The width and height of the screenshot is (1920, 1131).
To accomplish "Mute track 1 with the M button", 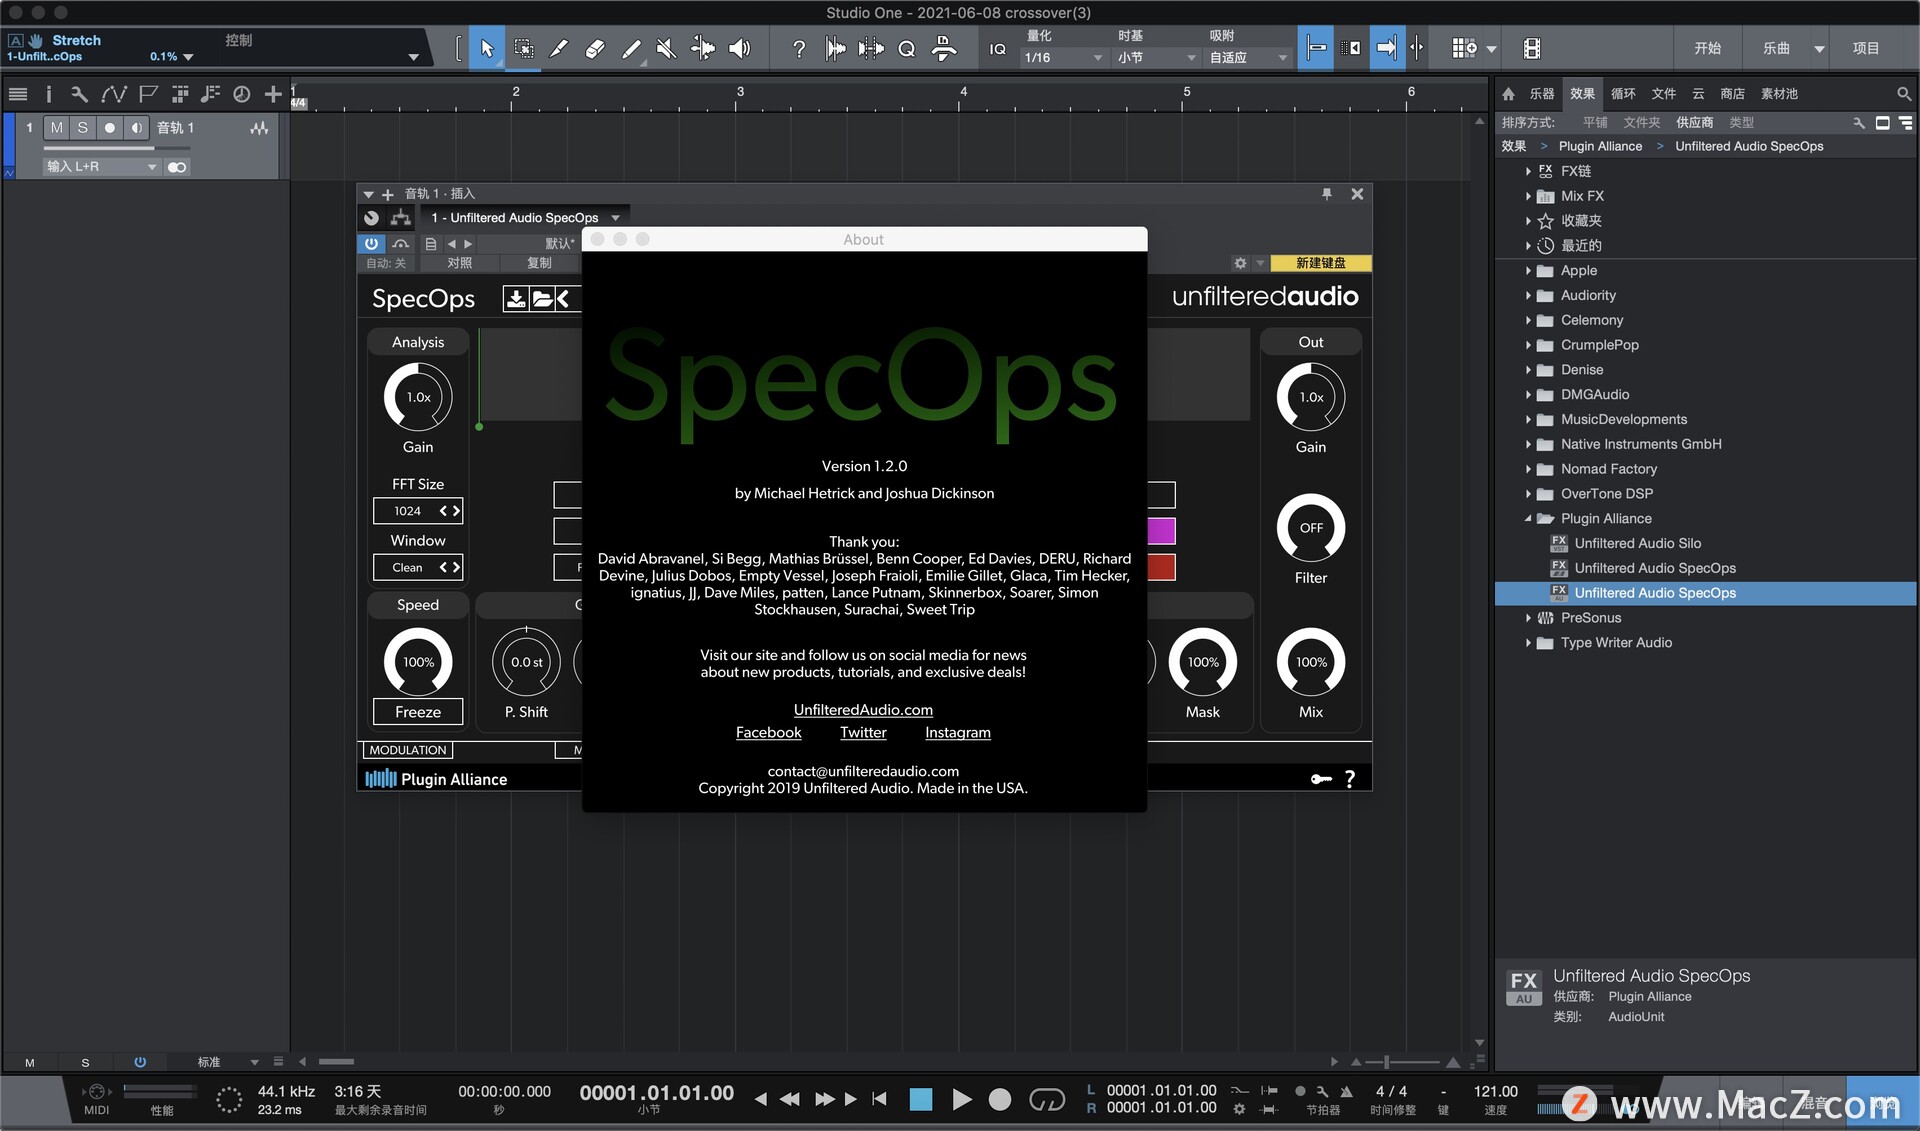I will click(x=56, y=128).
